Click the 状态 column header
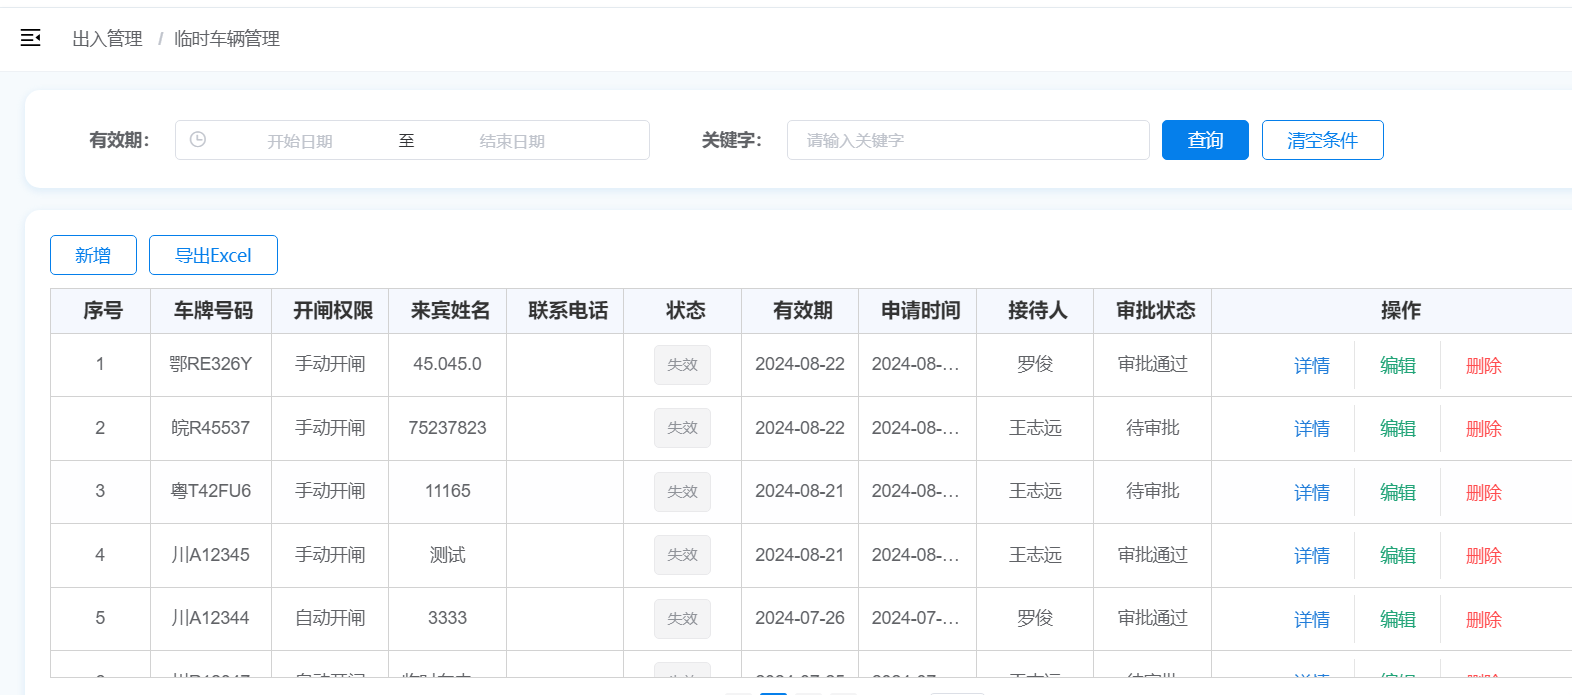Viewport: 1572px width, 695px height. pyautogui.click(x=685, y=311)
